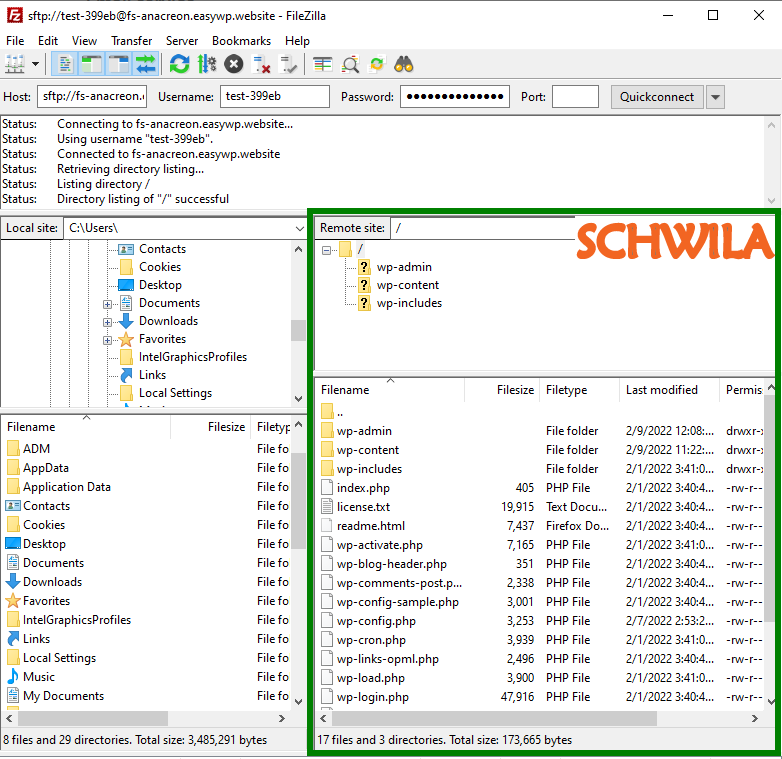Image resolution: width=782 pixels, height=759 pixels.
Task: Open the Help menu
Action: (297, 41)
